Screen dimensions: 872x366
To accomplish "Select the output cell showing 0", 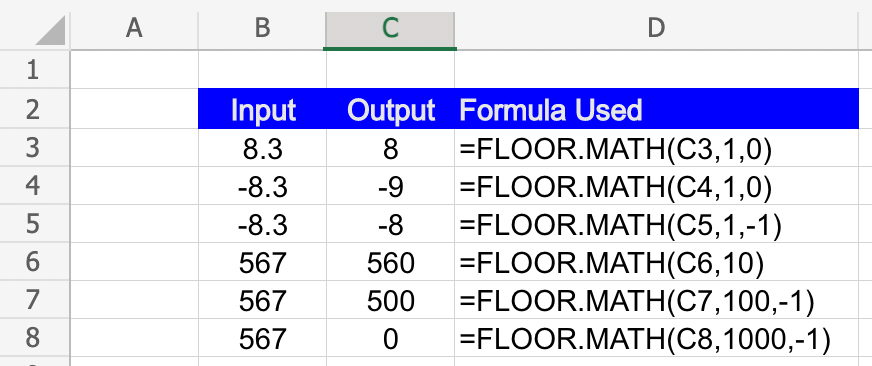I will point(390,338).
